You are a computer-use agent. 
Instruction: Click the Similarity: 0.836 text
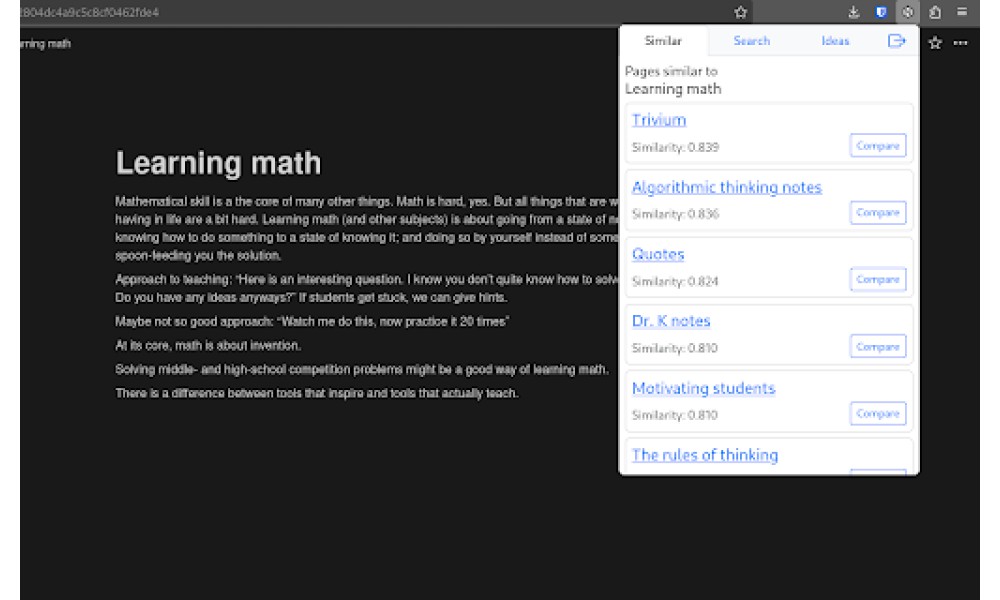point(675,214)
